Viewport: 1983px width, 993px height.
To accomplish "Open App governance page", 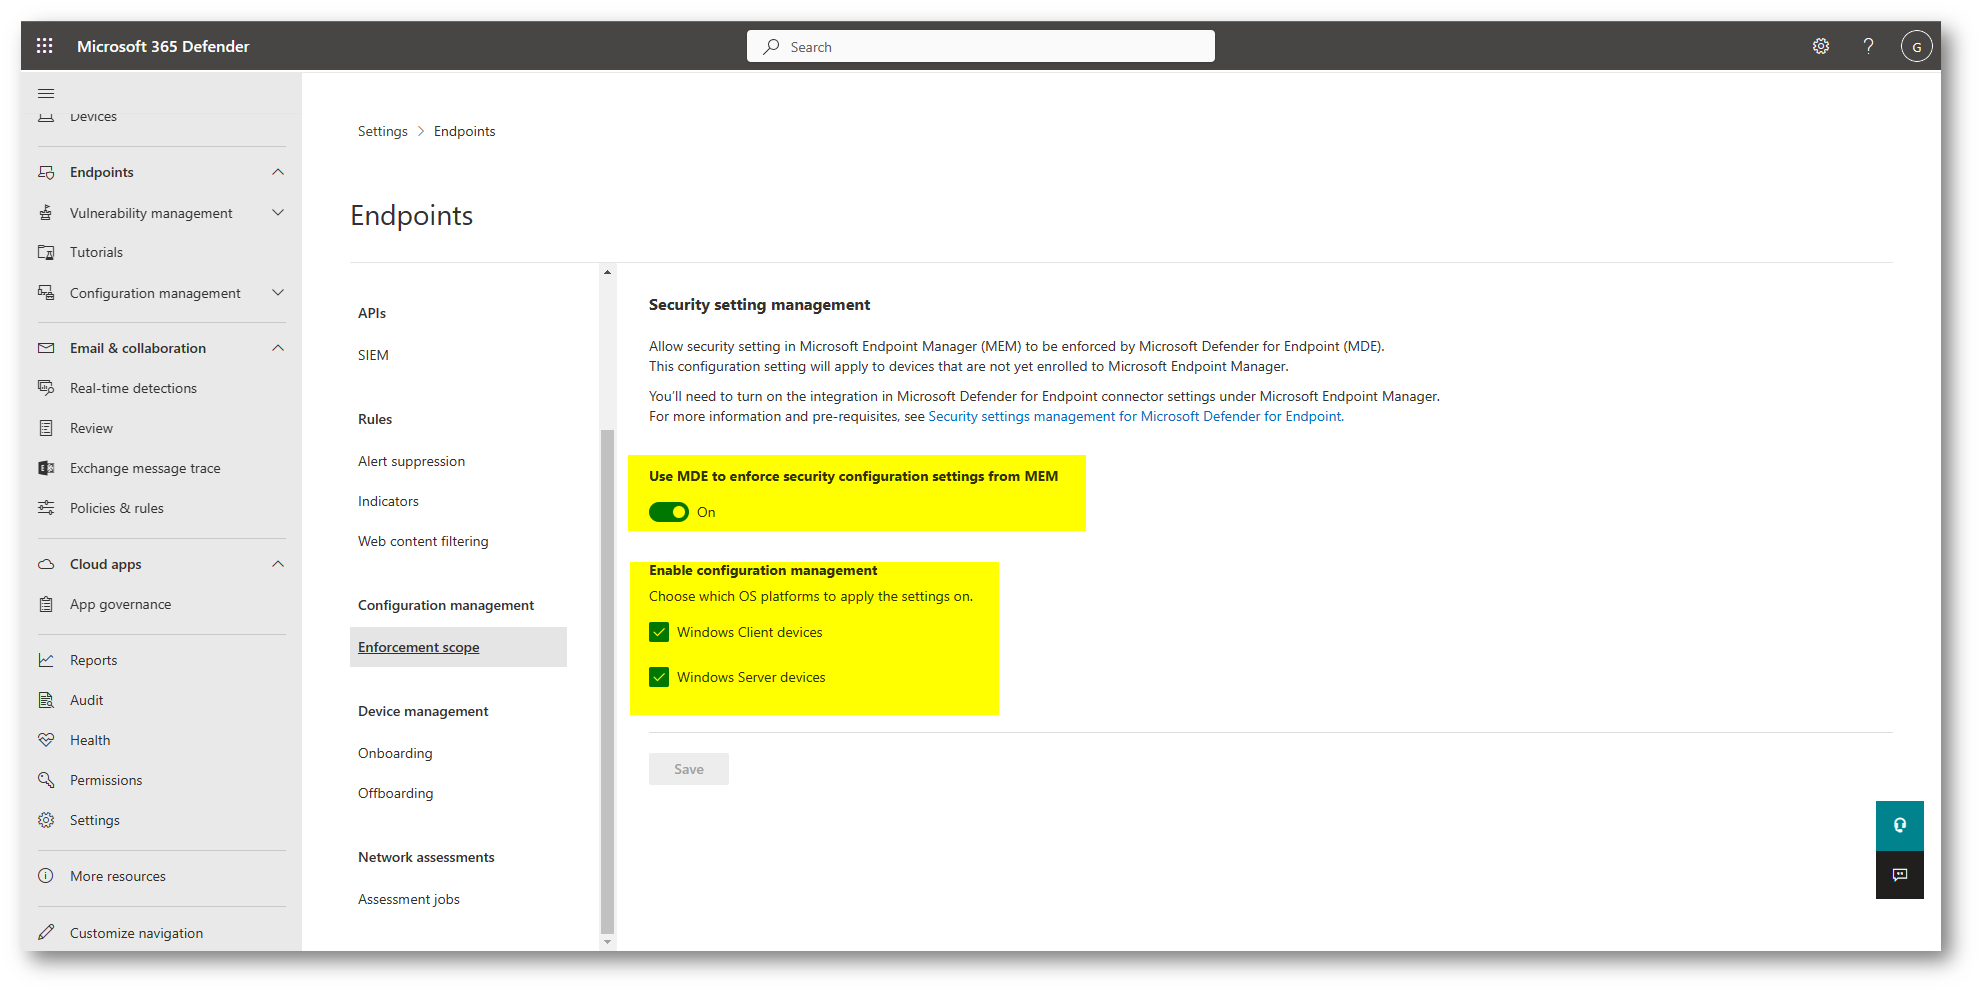I will pyautogui.click(x=120, y=604).
